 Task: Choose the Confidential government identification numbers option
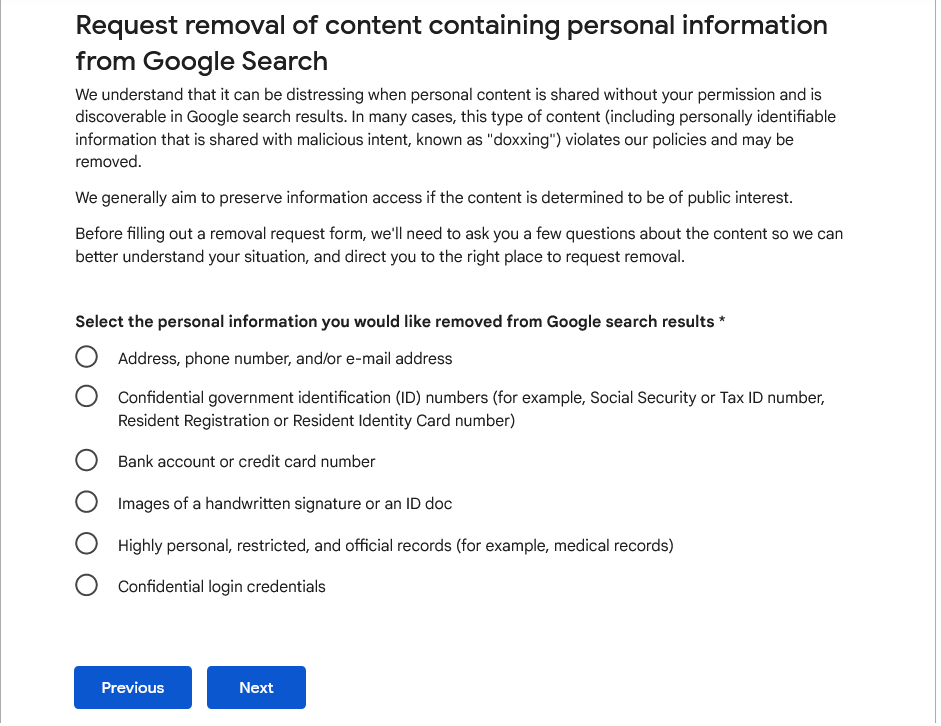click(x=86, y=396)
